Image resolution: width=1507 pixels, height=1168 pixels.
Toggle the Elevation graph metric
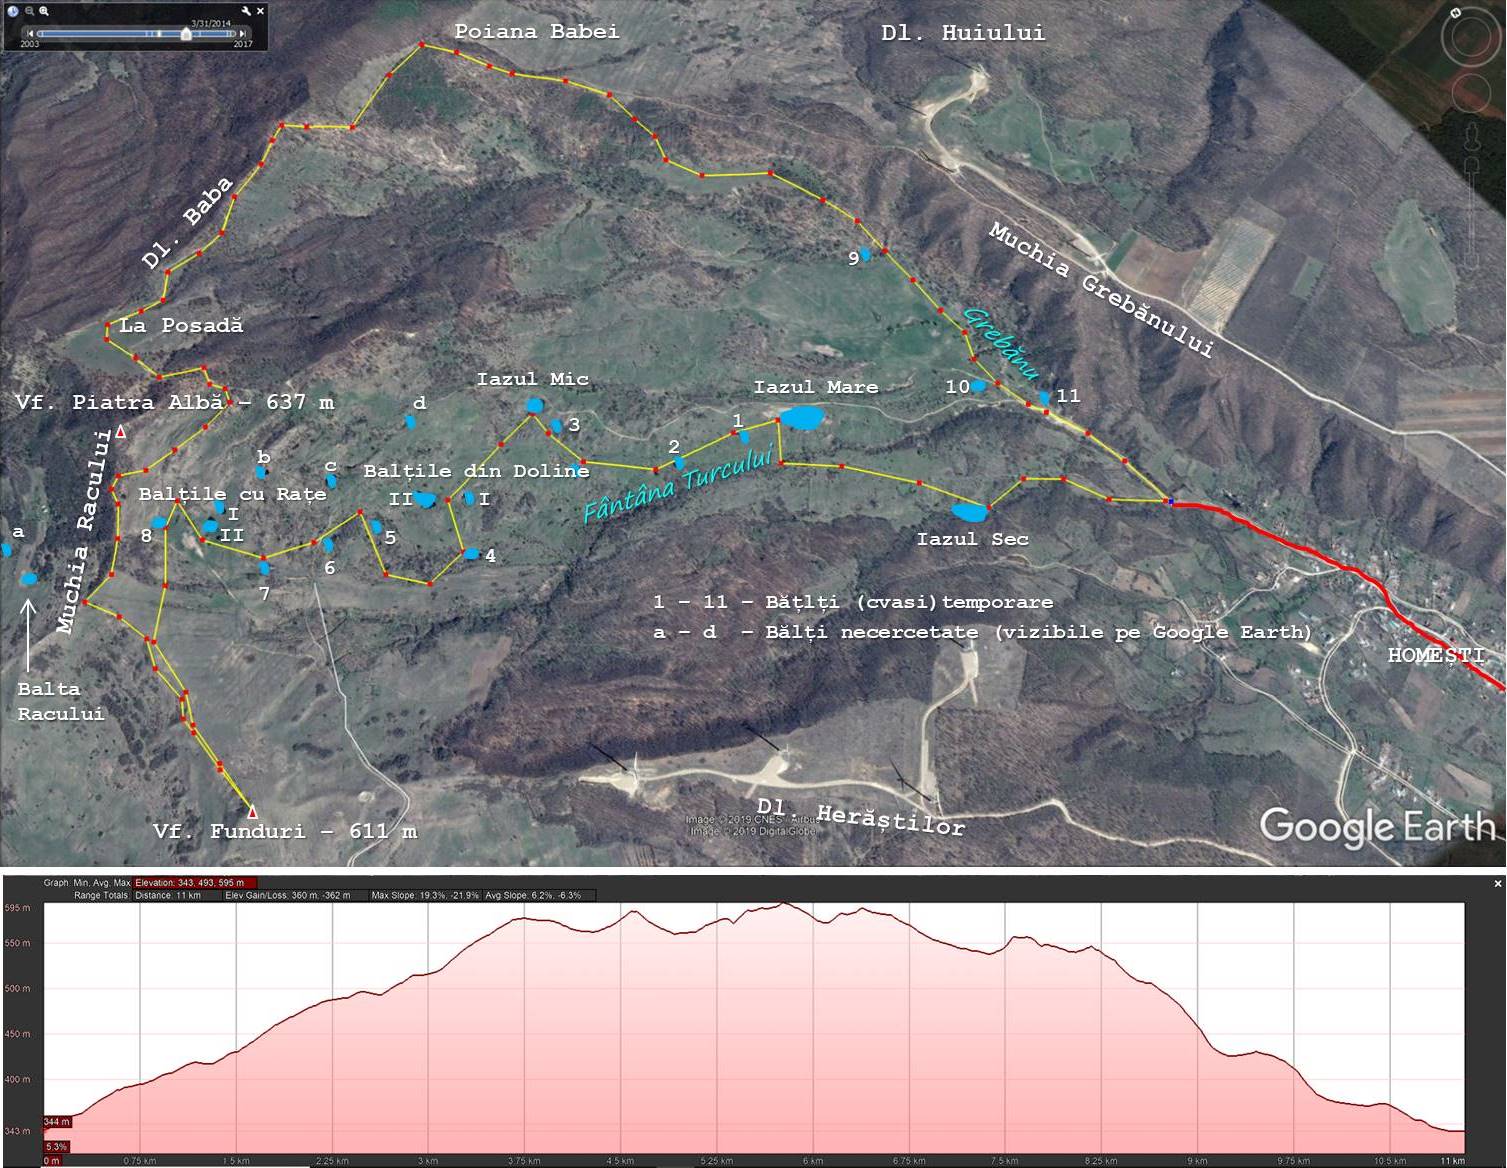pos(195,883)
